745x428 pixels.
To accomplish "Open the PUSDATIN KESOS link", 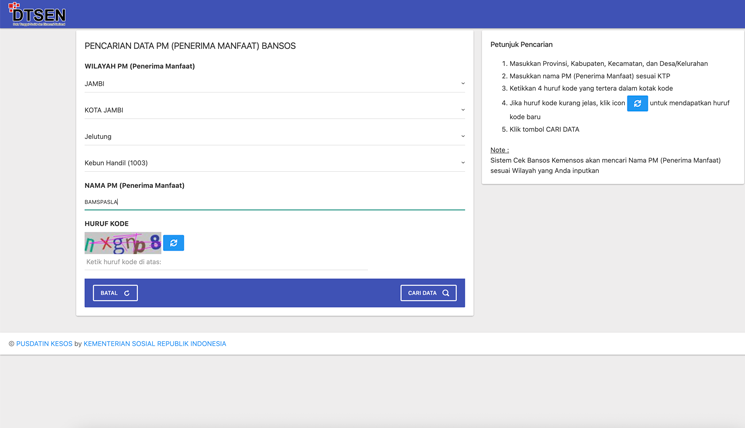I will [x=44, y=344].
